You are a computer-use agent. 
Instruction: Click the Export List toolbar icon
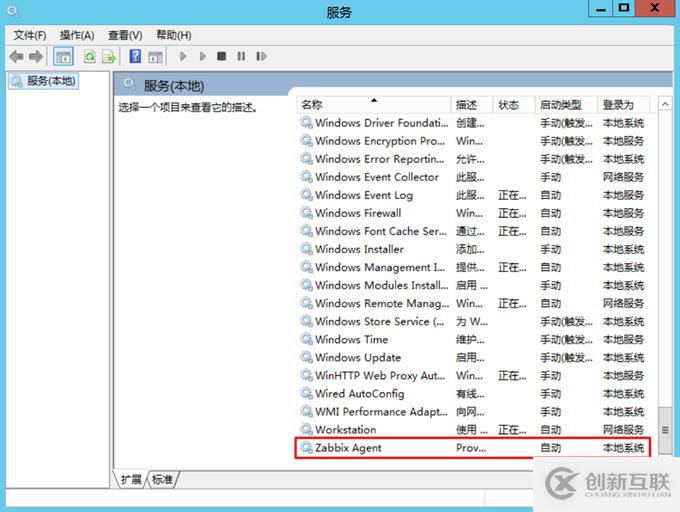pos(109,56)
